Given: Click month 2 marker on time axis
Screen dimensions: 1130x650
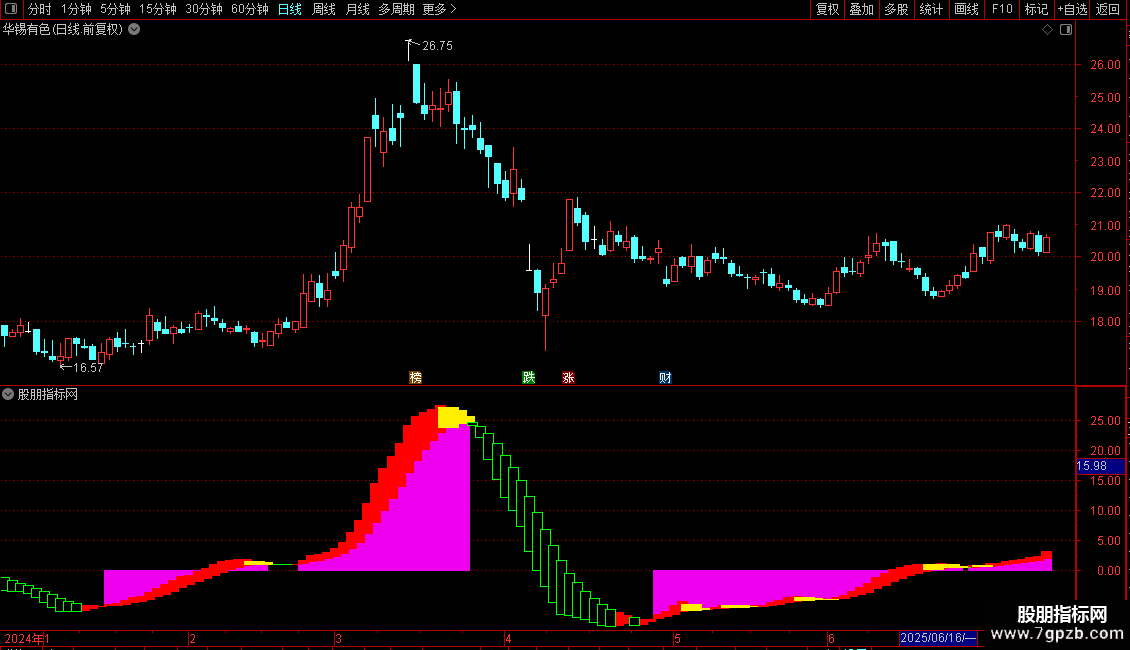Looking at the screenshot, I should (x=192, y=638).
